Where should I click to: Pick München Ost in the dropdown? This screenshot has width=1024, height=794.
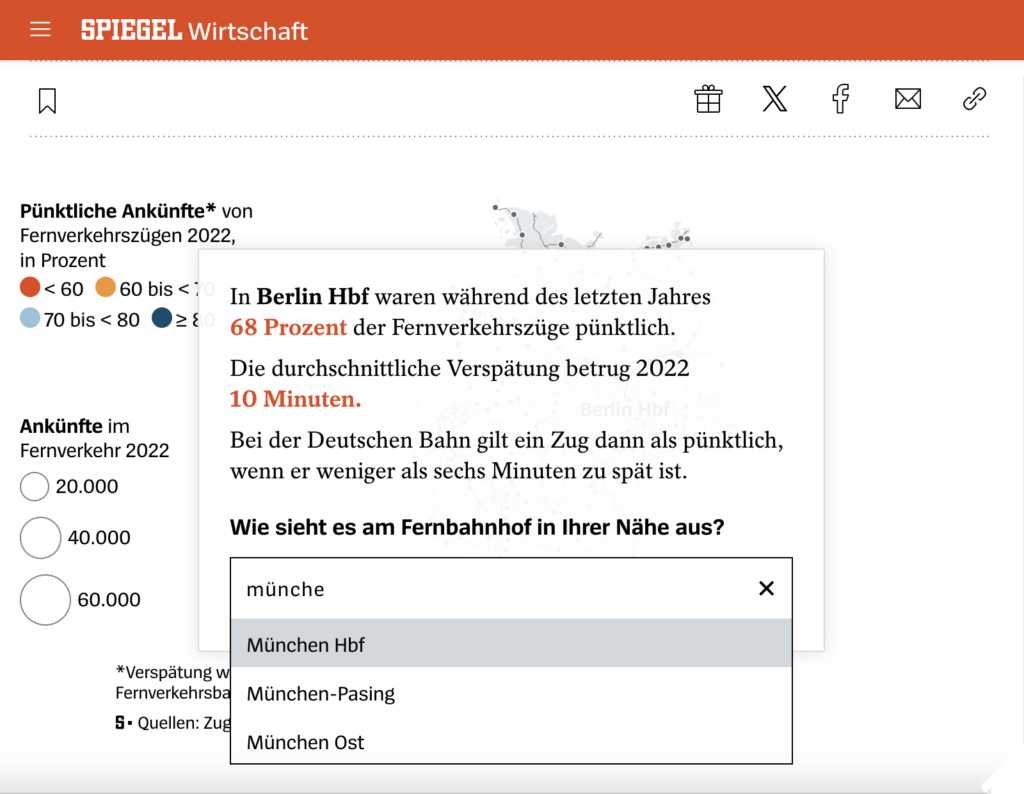coord(511,742)
